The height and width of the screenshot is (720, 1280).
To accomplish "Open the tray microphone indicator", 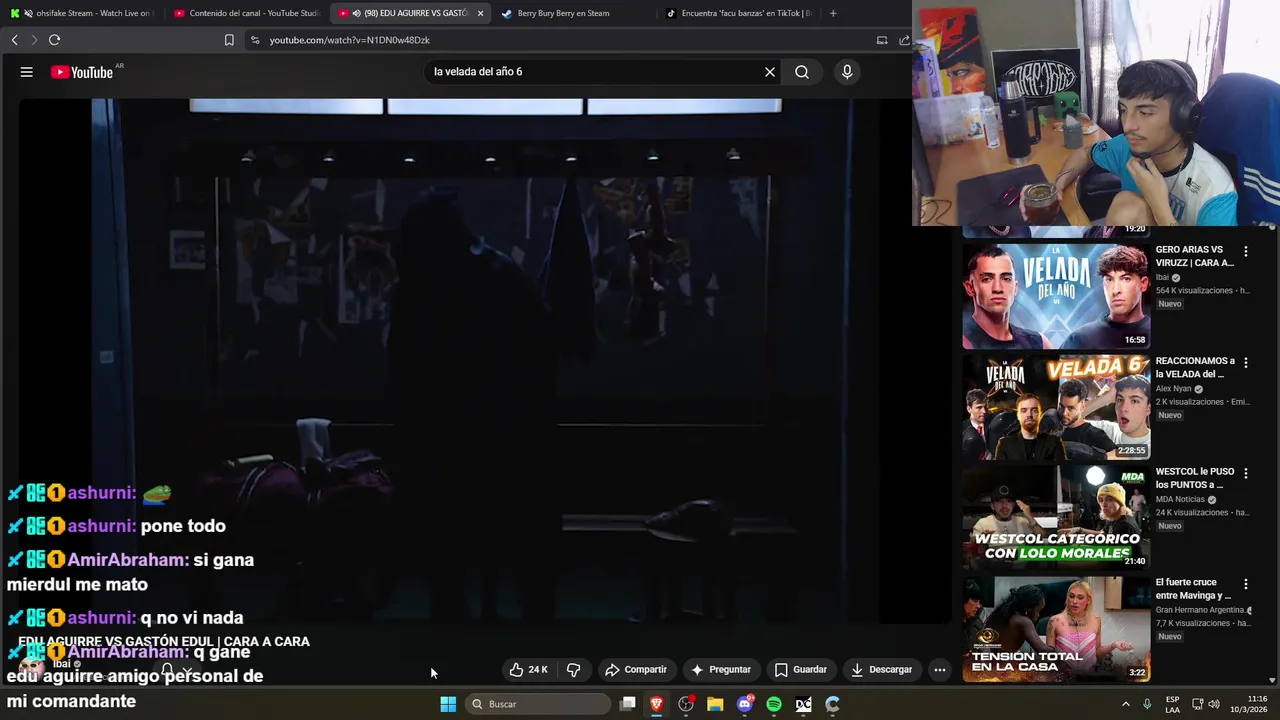I will click(1147, 704).
